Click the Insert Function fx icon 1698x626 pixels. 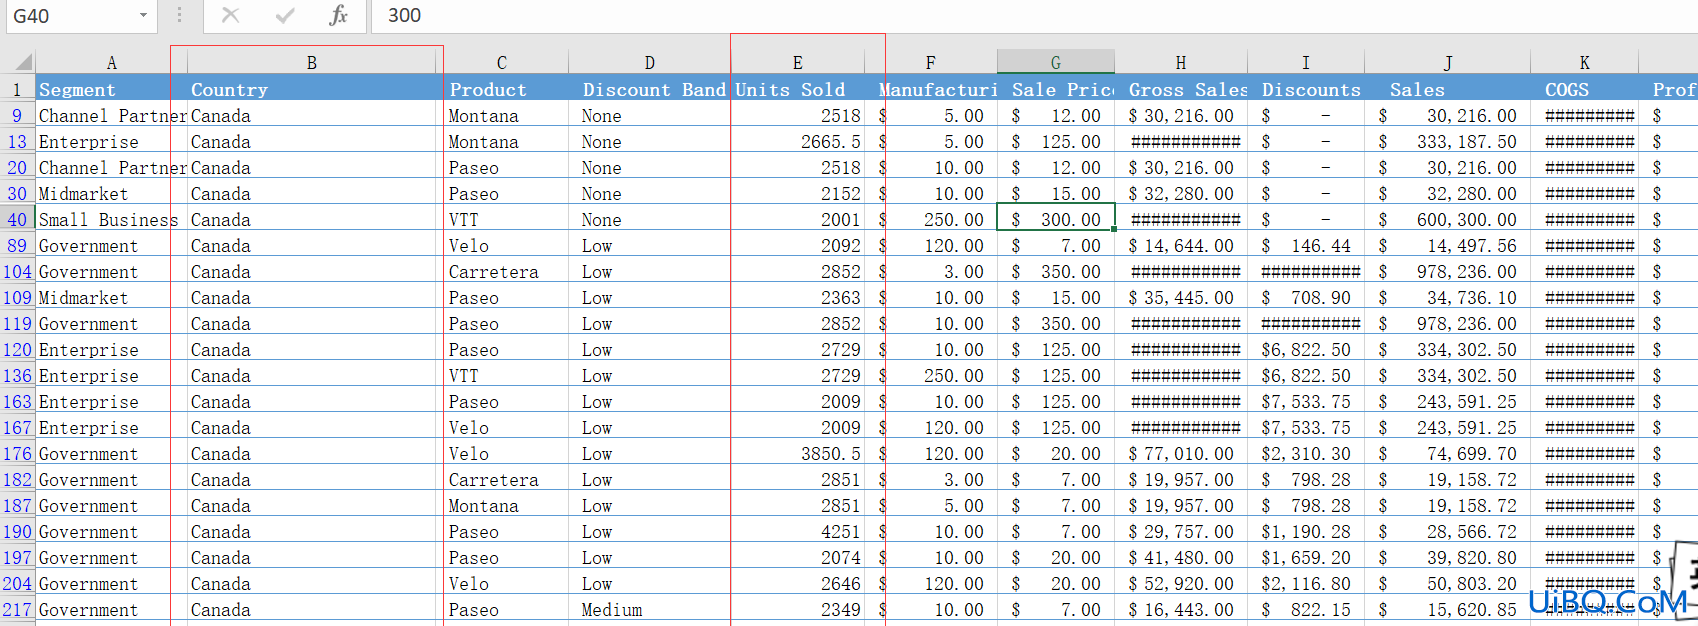tap(338, 15)
